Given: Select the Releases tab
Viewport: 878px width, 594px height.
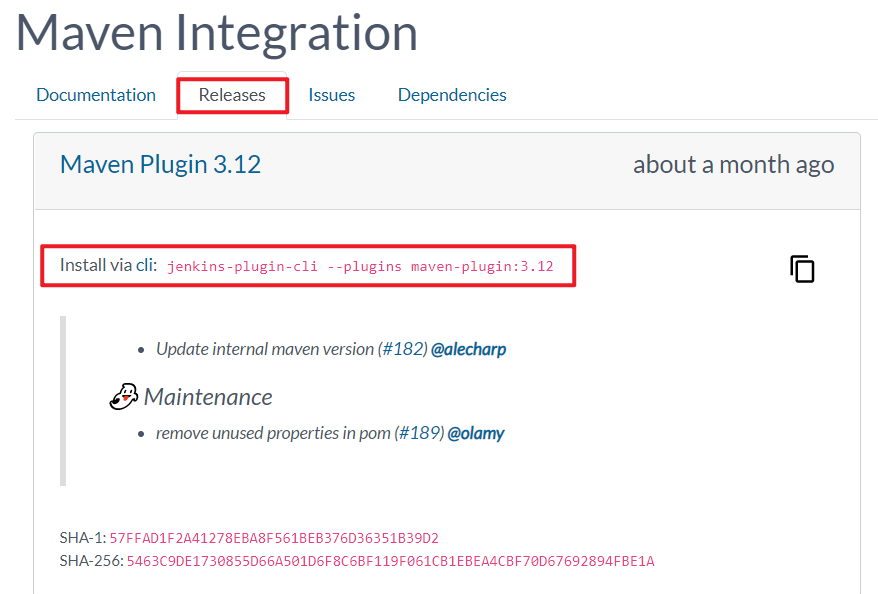Looking at the screenshot, I should (x=232, y=95).
